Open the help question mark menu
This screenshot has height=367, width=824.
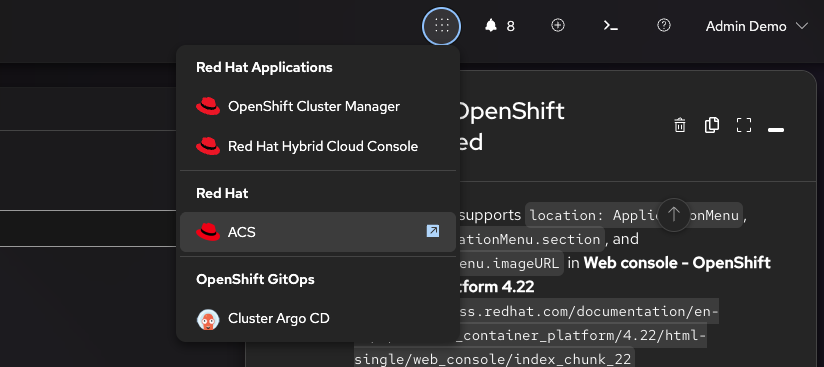pyautogui.click(x=664, y=25)
